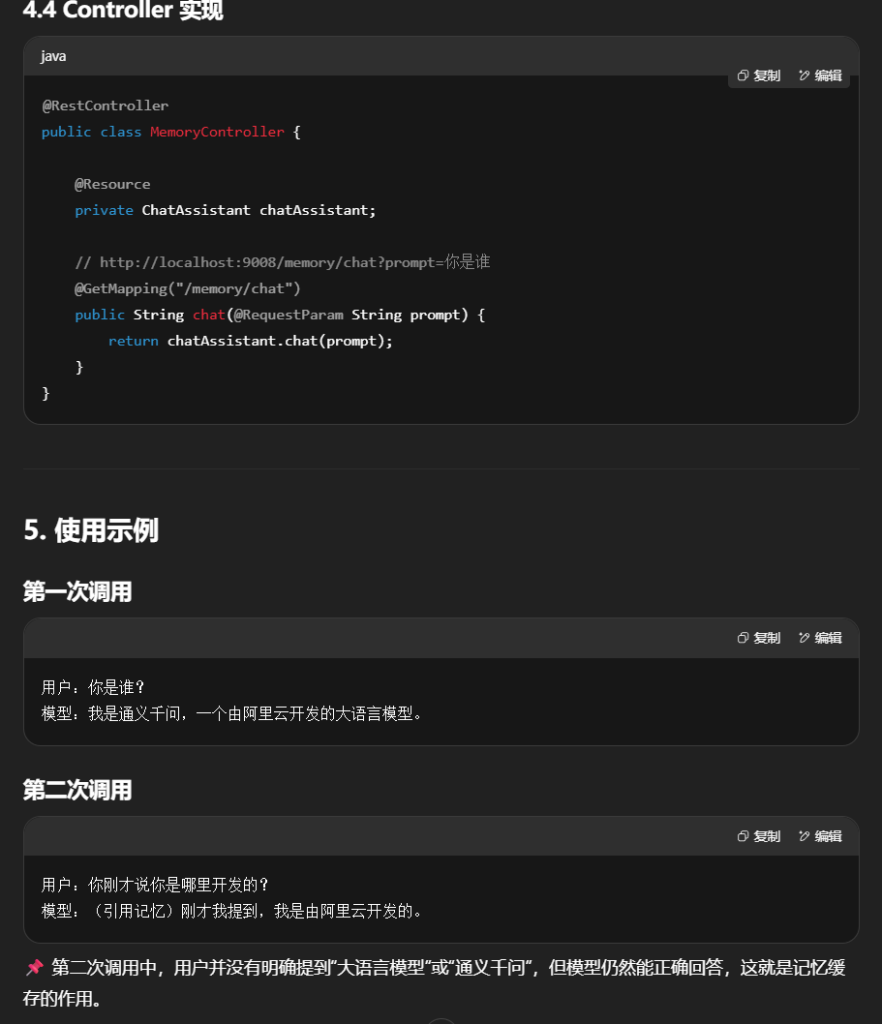882x1024 pixels.
Task: Click the localhost:9008 URL comment
Action: (282, 262)
